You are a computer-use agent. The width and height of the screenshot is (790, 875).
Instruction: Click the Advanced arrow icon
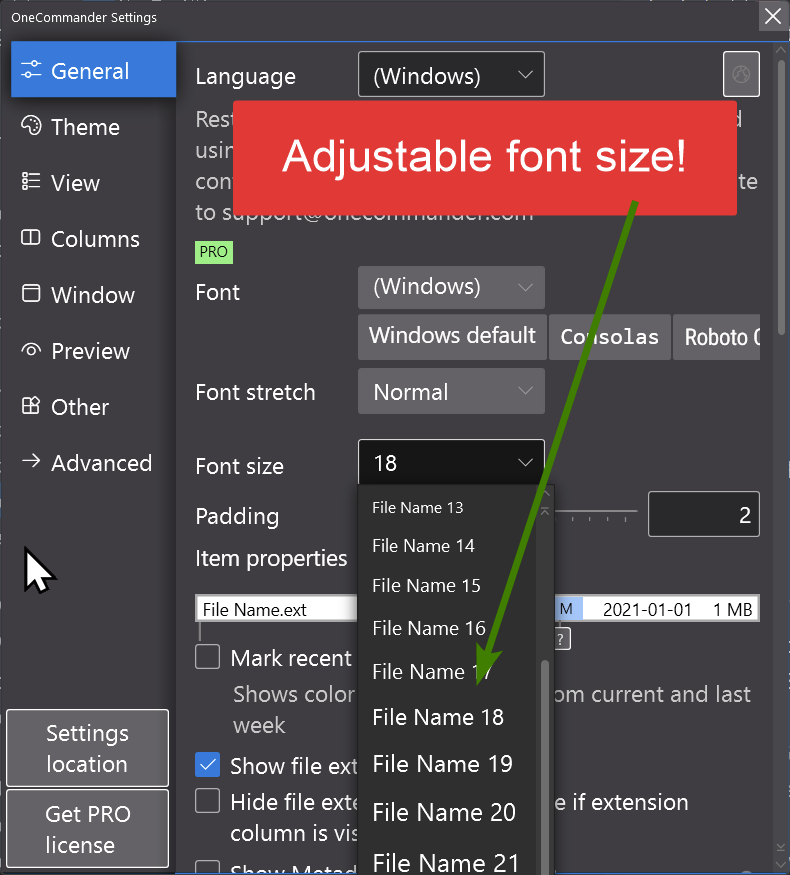32,462
